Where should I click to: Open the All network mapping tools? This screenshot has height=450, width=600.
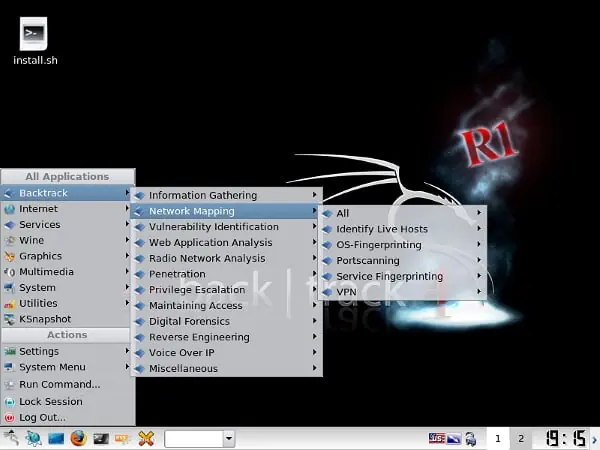pos(403,213)
